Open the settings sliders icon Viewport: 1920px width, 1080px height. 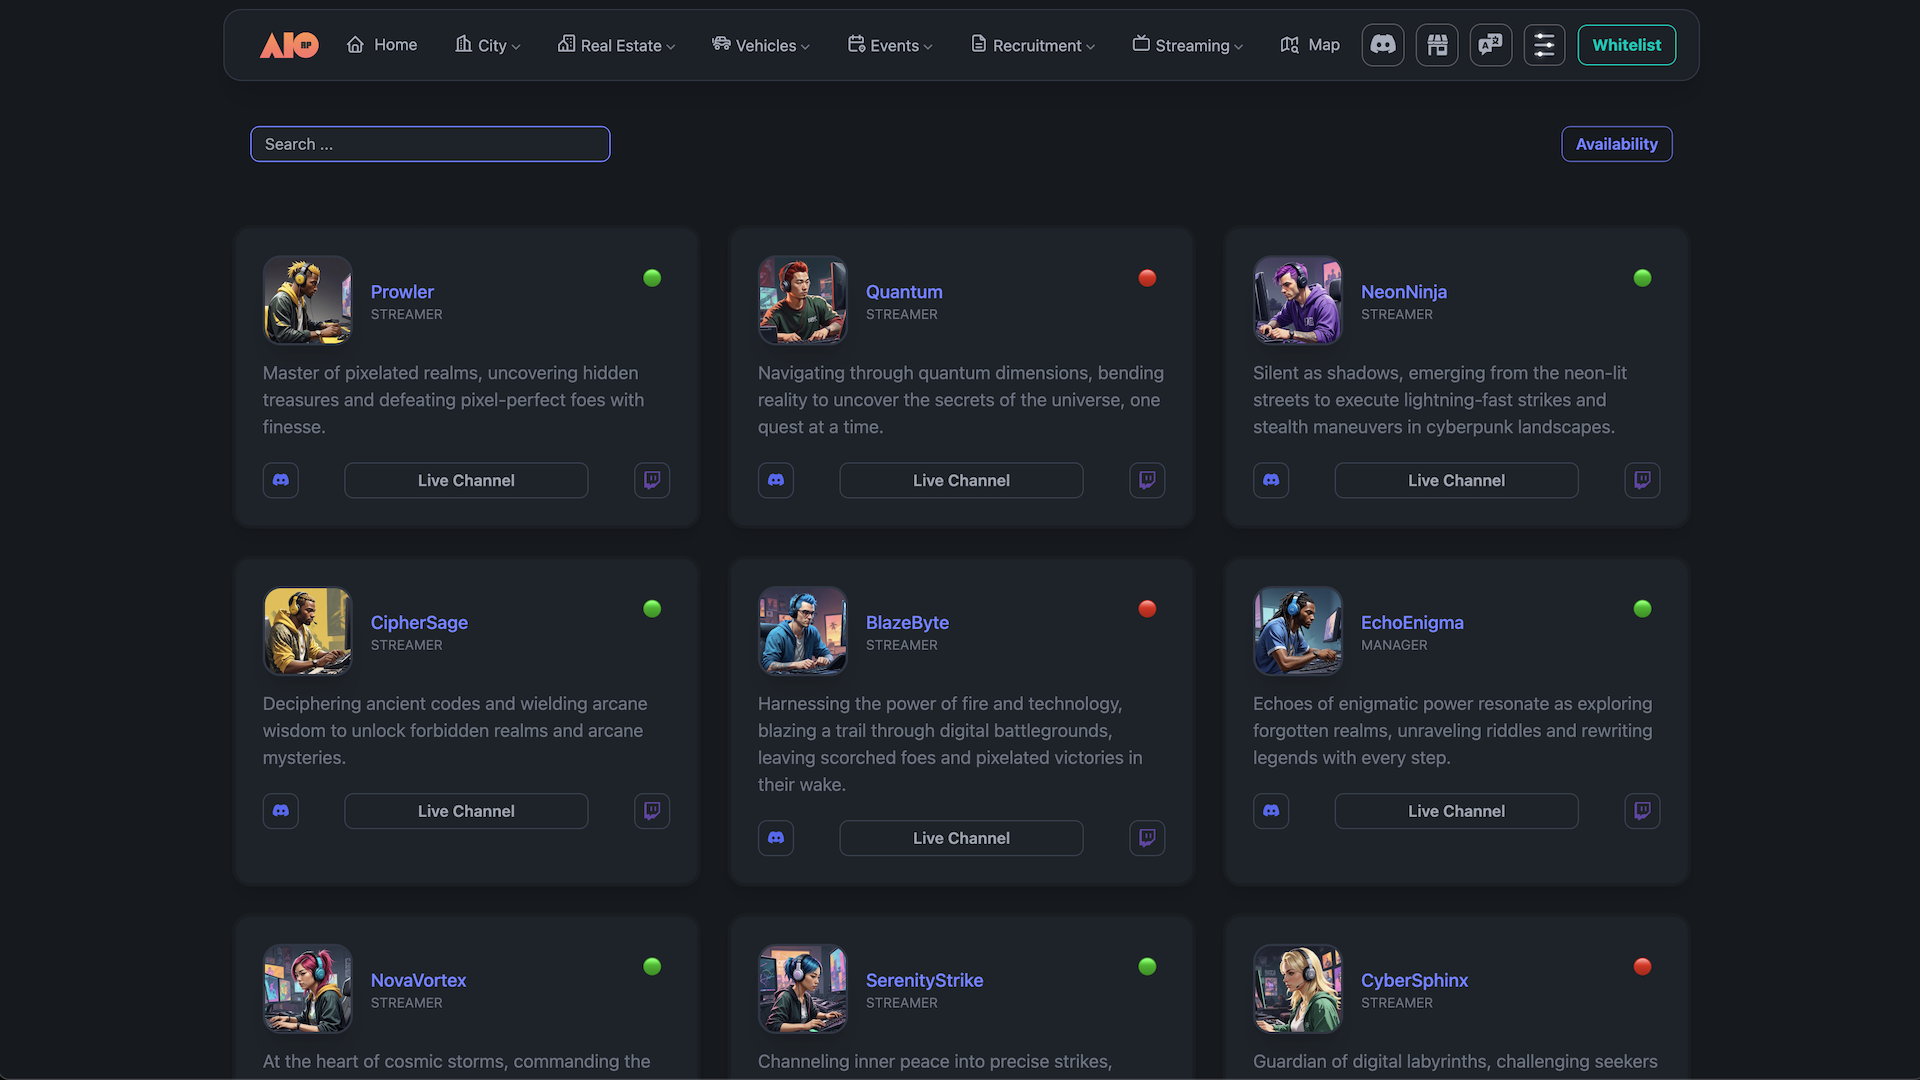click(x=1544, y=45)
